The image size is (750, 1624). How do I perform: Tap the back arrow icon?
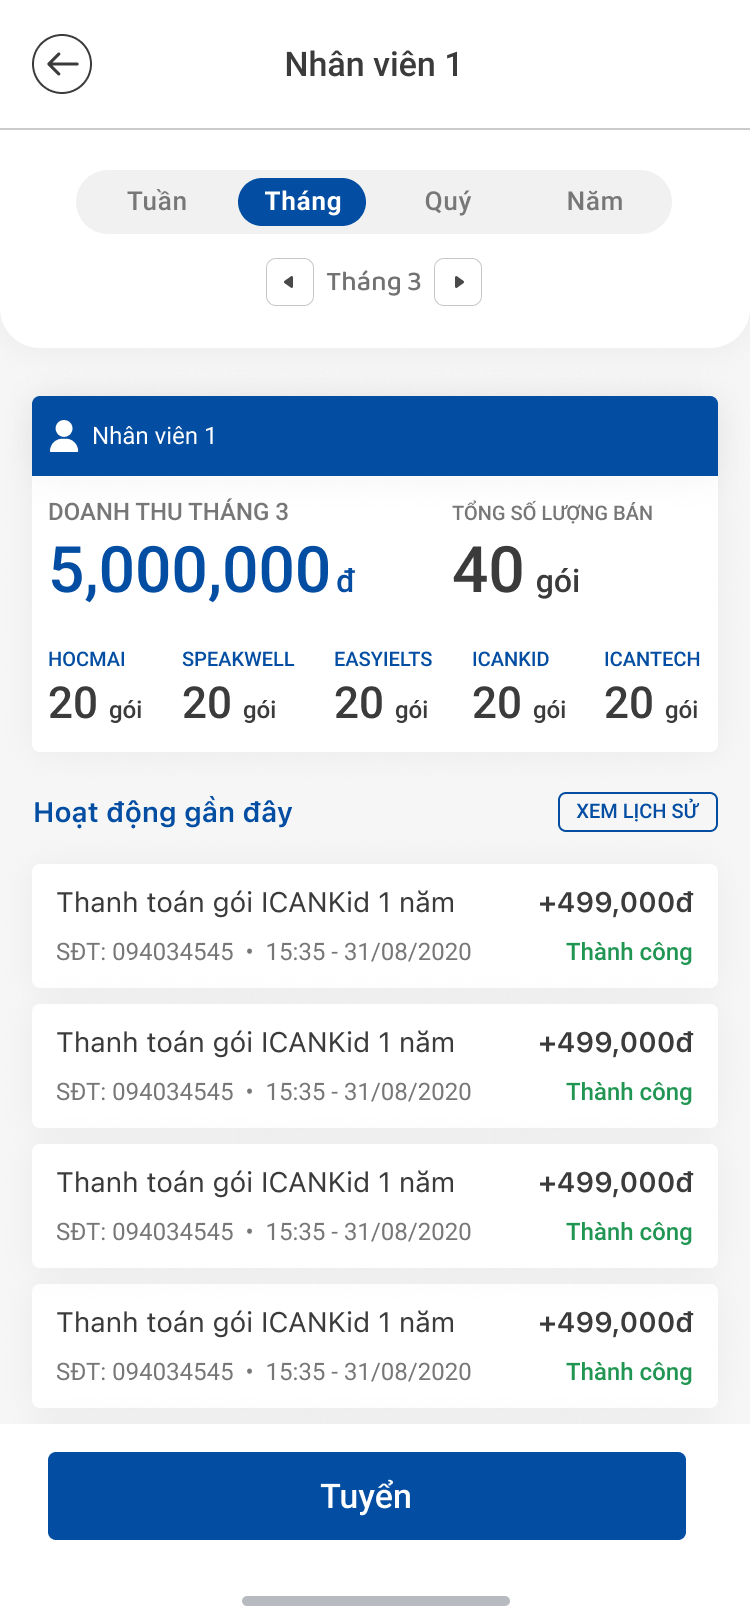coord(62,64)
